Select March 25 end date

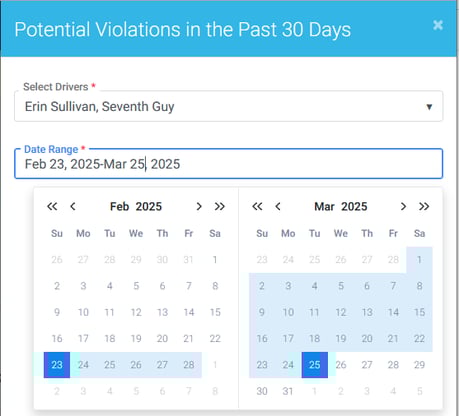(x=315, y=365)
